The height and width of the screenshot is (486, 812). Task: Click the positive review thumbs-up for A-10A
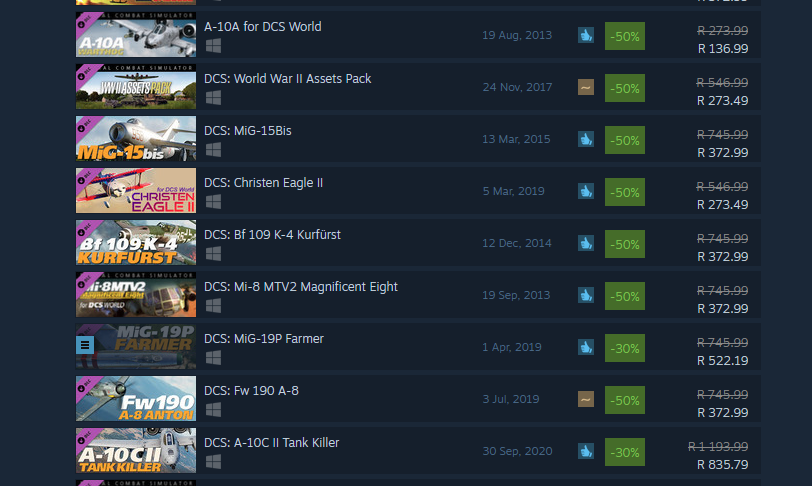tap(586, 35)
